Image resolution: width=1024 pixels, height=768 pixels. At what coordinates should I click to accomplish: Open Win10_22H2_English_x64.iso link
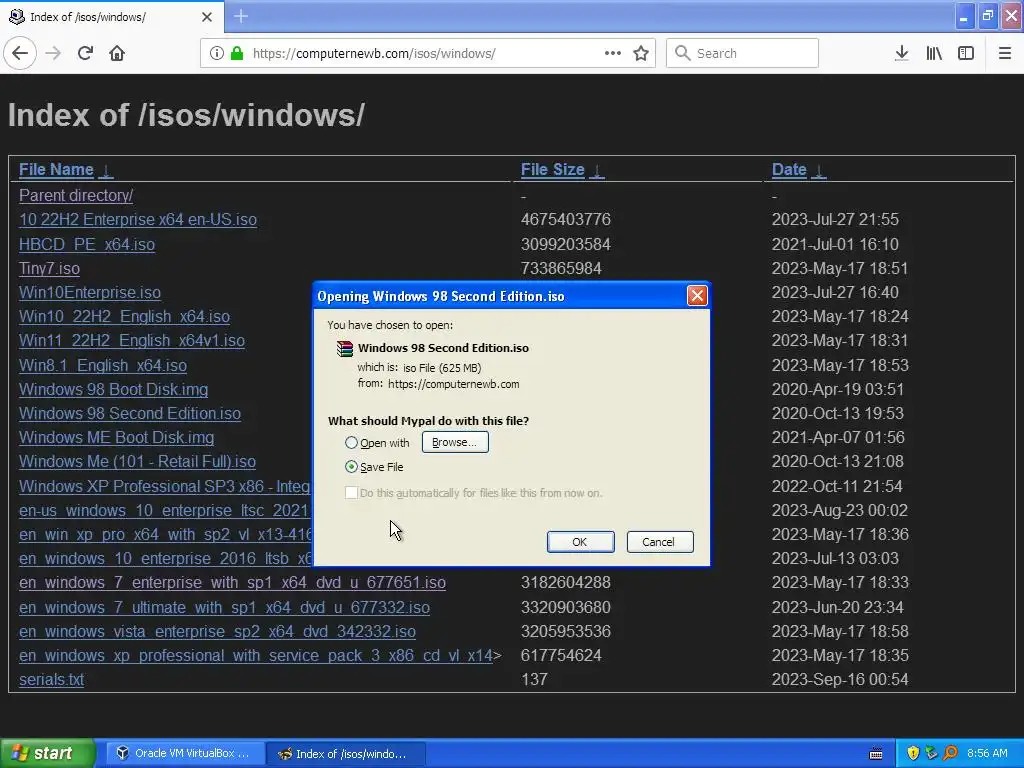(x=124, y=316)
